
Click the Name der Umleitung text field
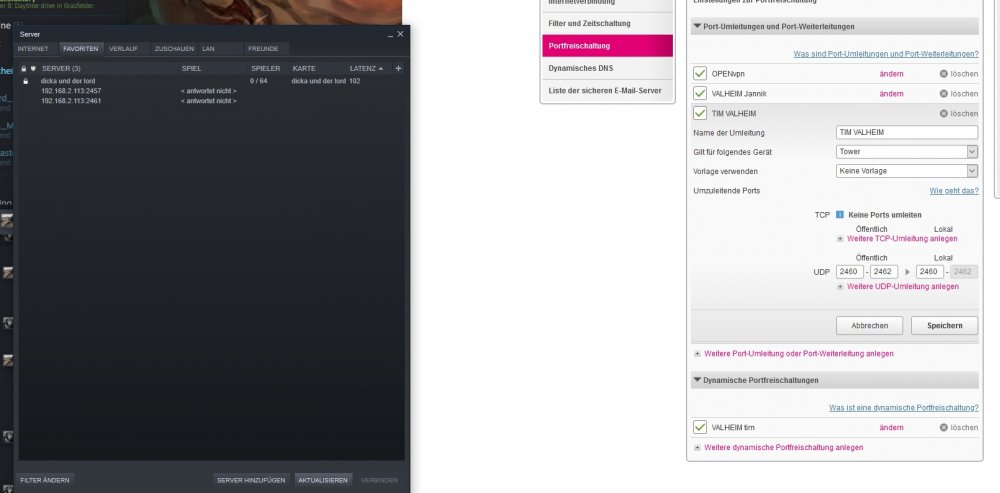pos(907,133)
